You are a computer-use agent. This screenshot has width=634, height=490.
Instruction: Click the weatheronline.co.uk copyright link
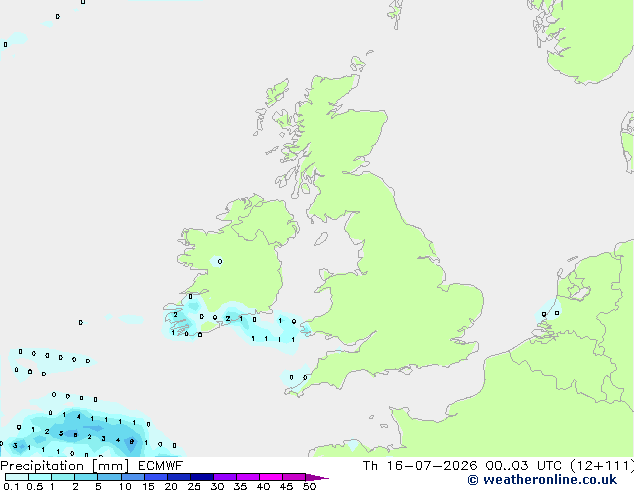tap(542, 480)
